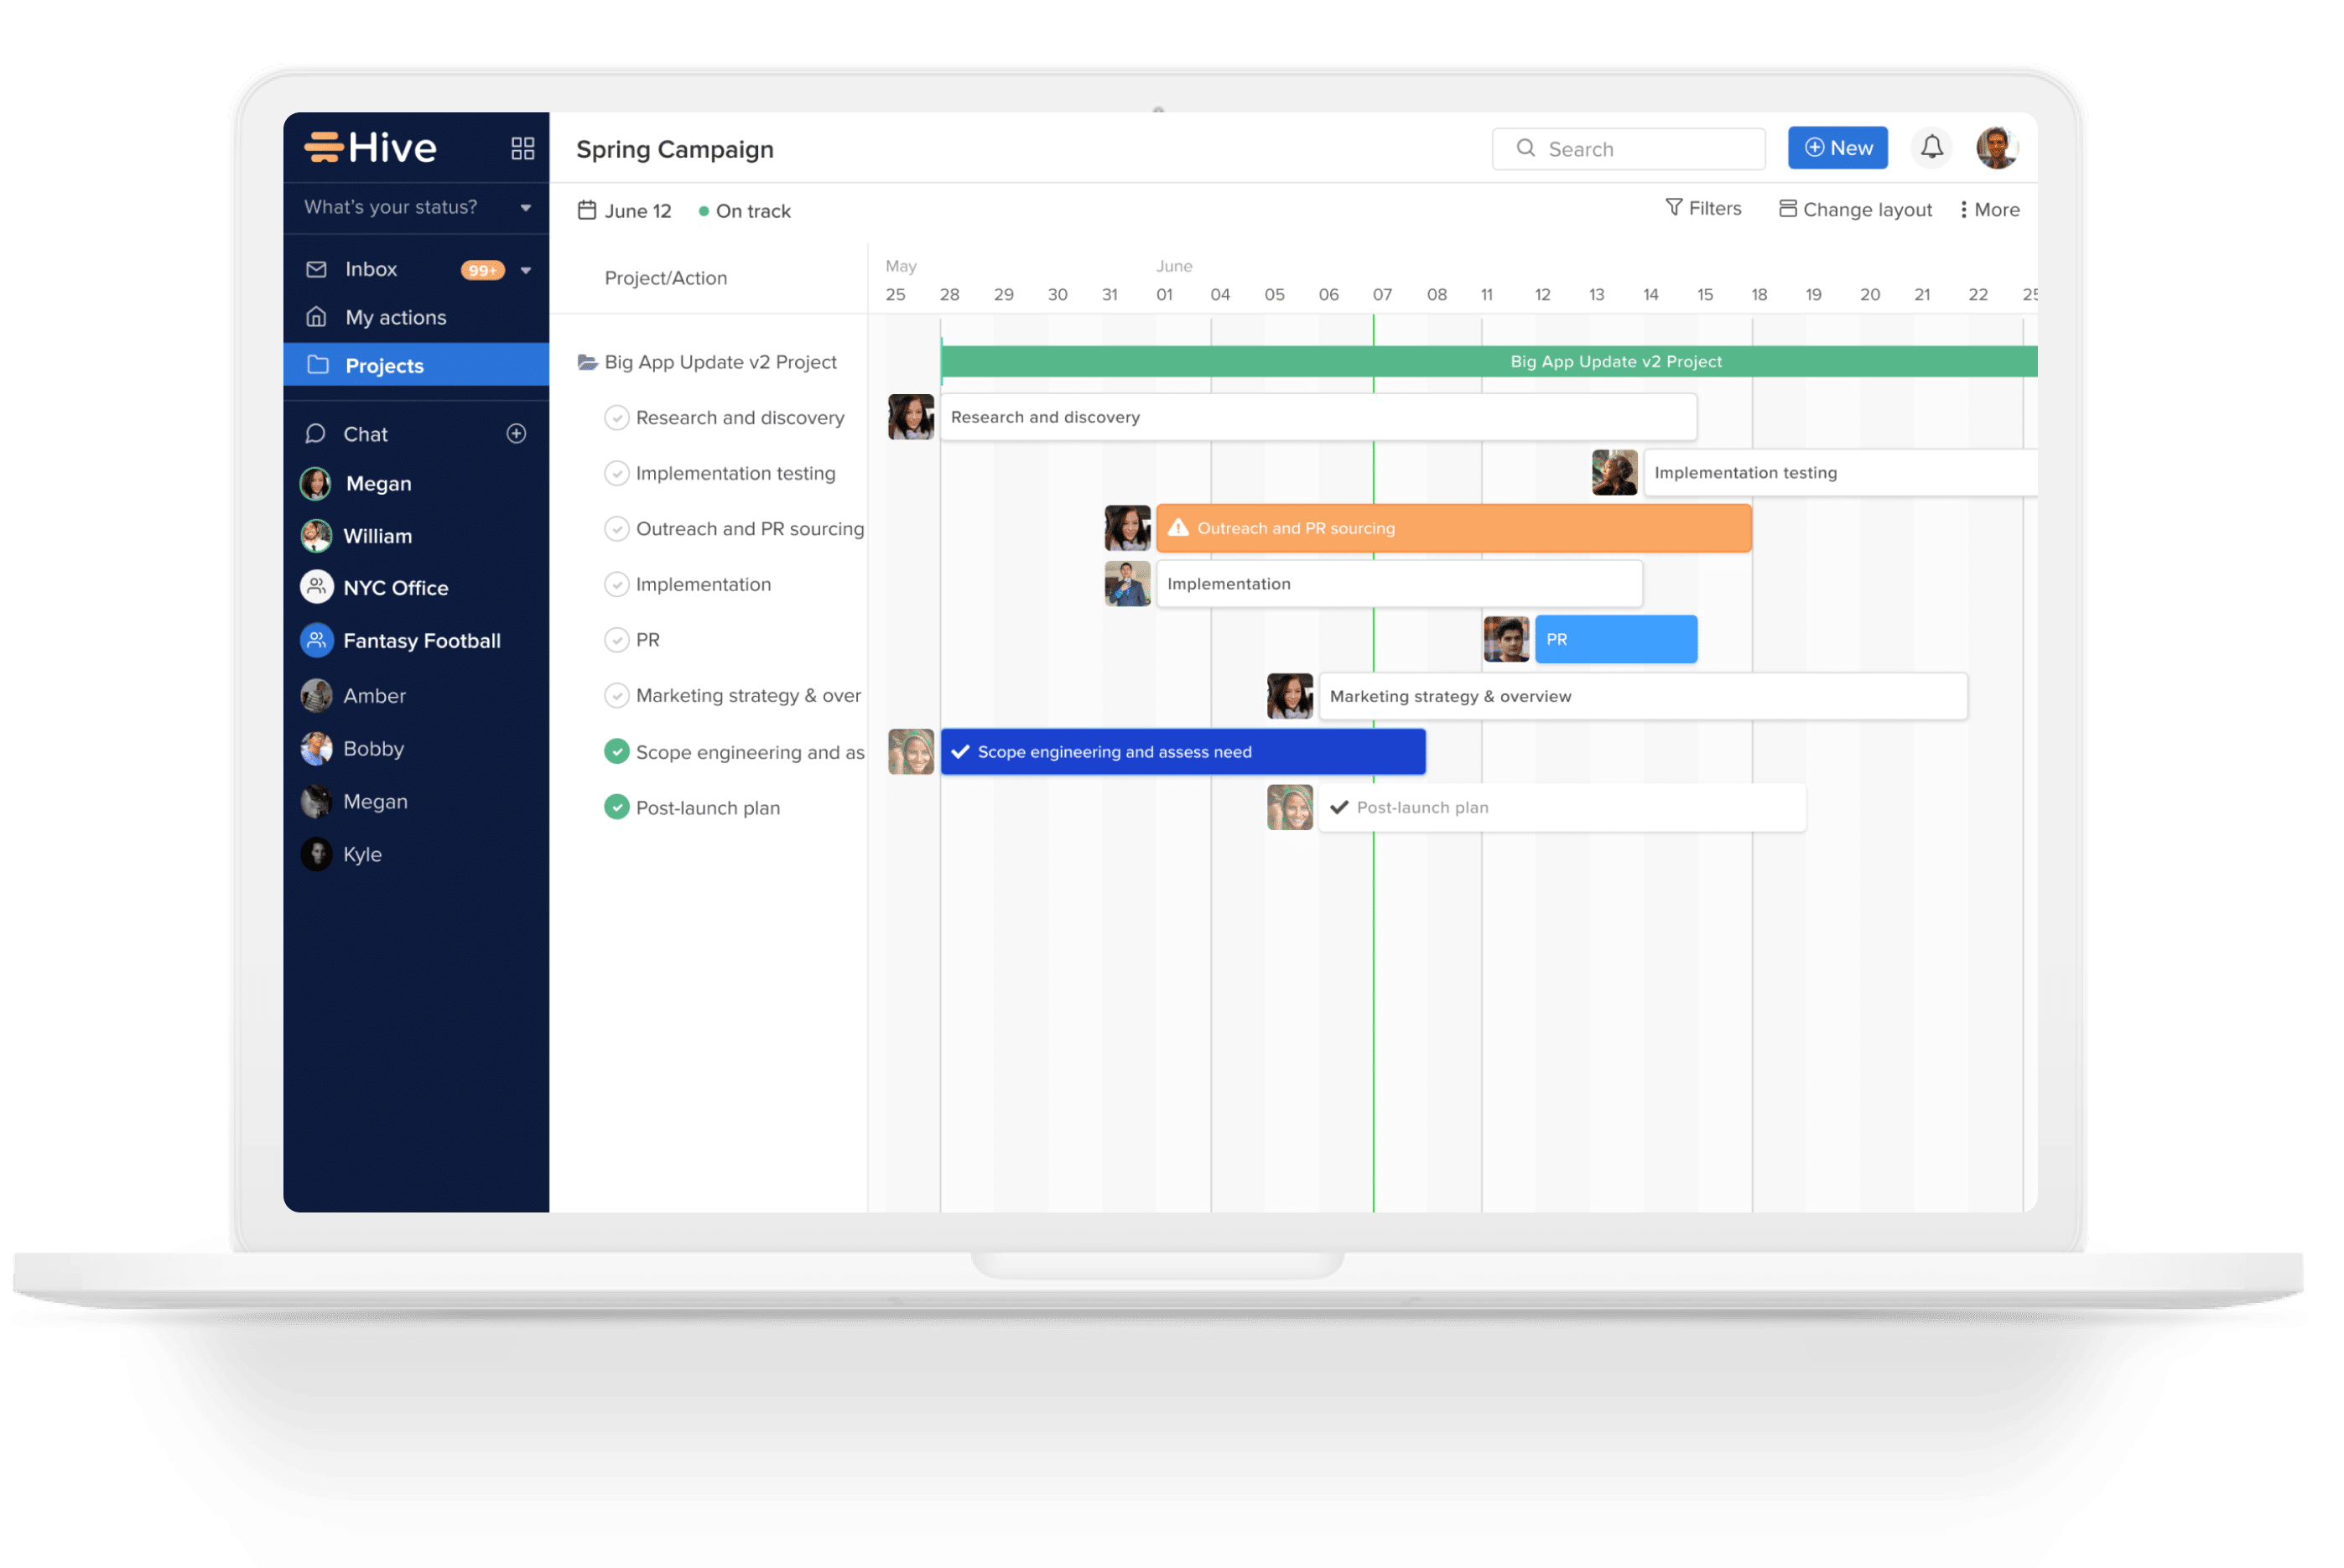The height and width of the screenshot is (1568, 2344).
Task: Toggle completion on Scope engineering task
Action: click(x=616, y=751)
